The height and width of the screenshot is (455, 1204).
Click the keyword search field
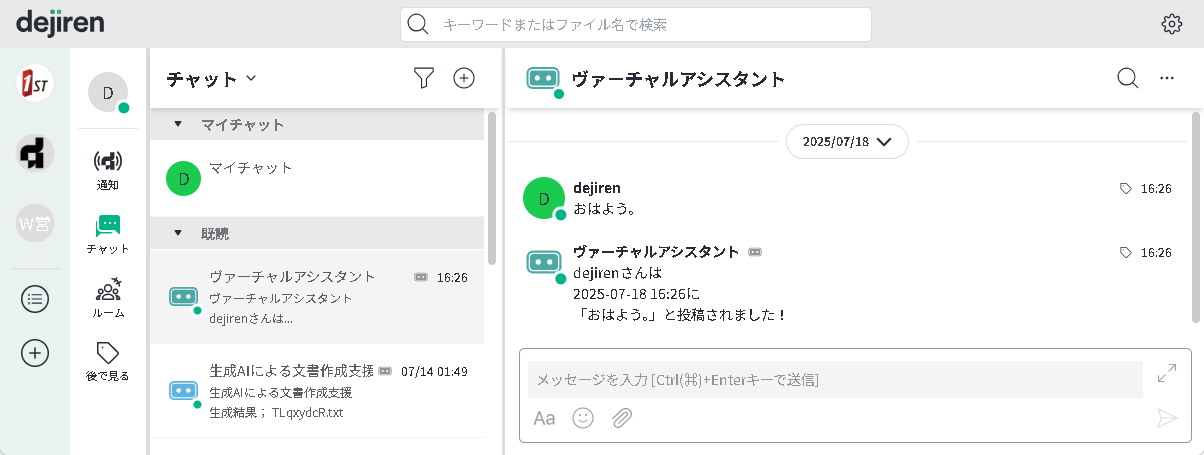click(635, 25)
